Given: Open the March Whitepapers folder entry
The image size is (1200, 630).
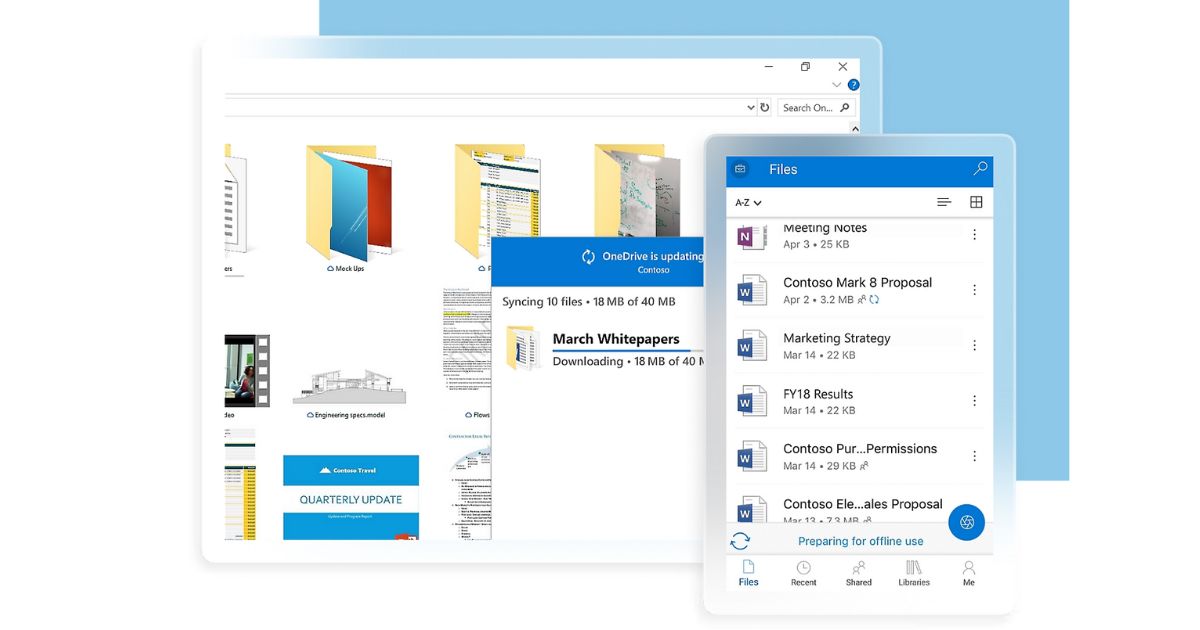Looking at the screenshot, I should click(615, 340).
